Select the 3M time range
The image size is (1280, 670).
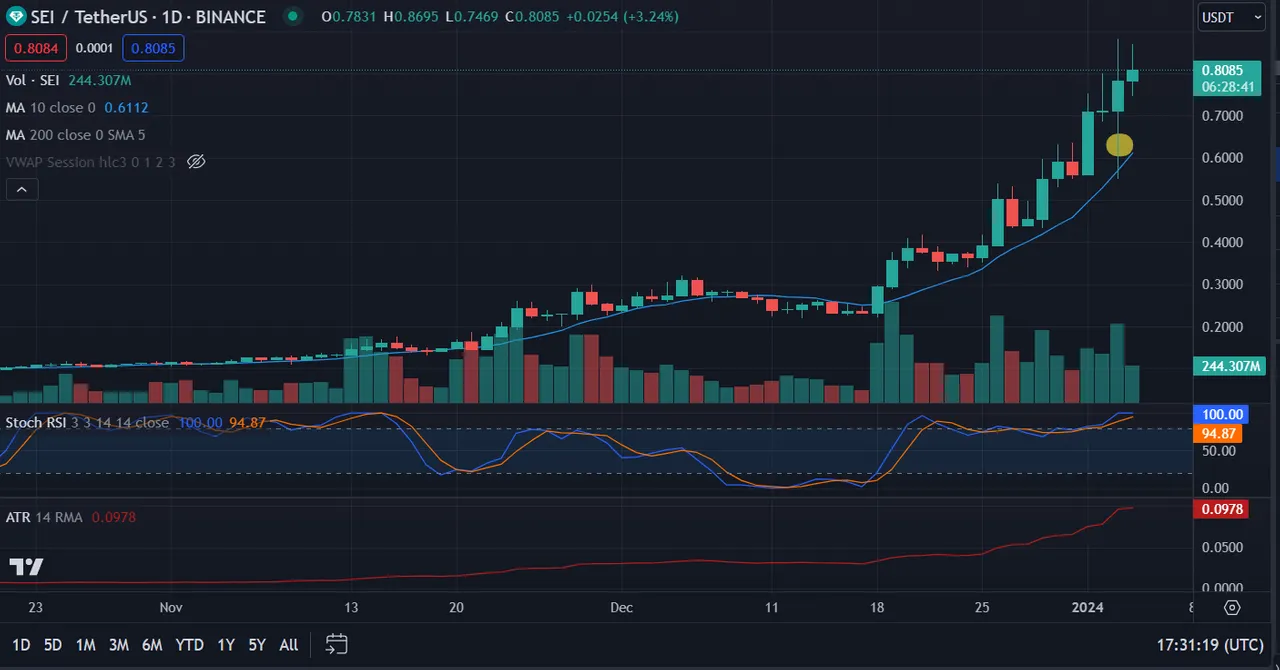pyautogui.click(x=118, y=645)
